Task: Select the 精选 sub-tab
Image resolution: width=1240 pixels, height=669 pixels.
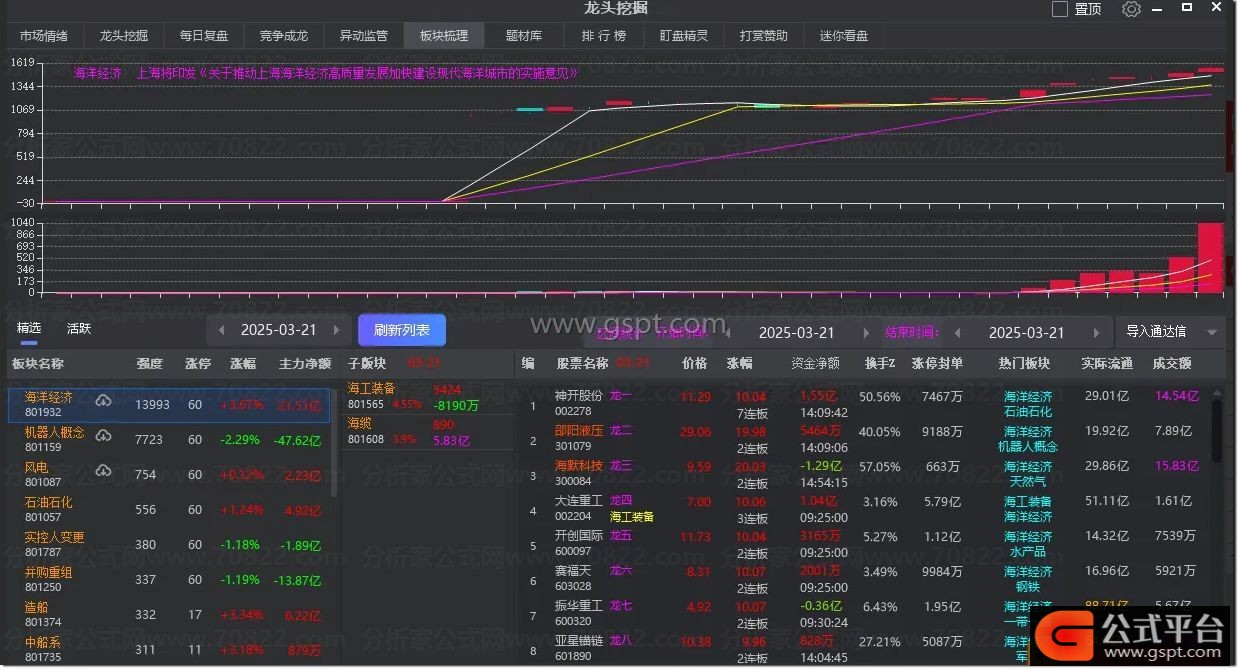Action: [29, 328]
